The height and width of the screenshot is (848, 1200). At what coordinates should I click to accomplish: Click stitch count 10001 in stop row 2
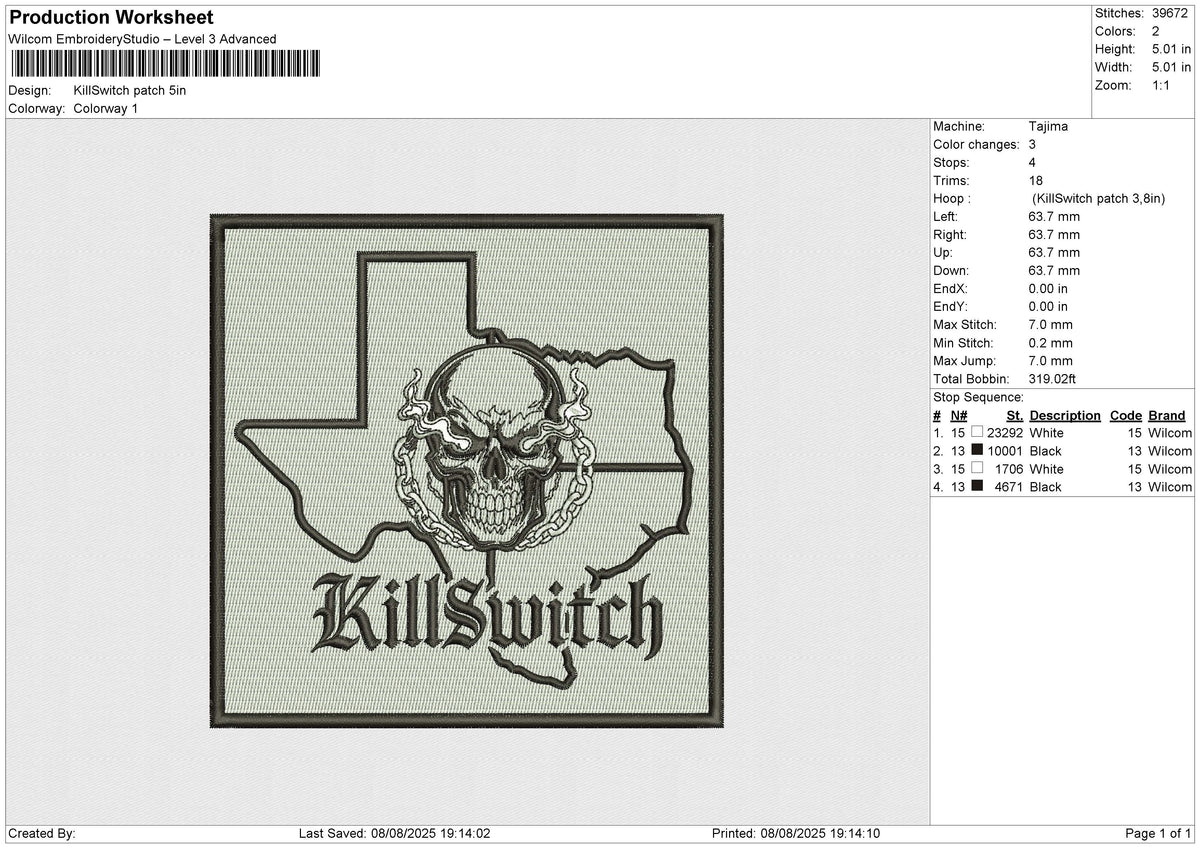pos(1004,451)
